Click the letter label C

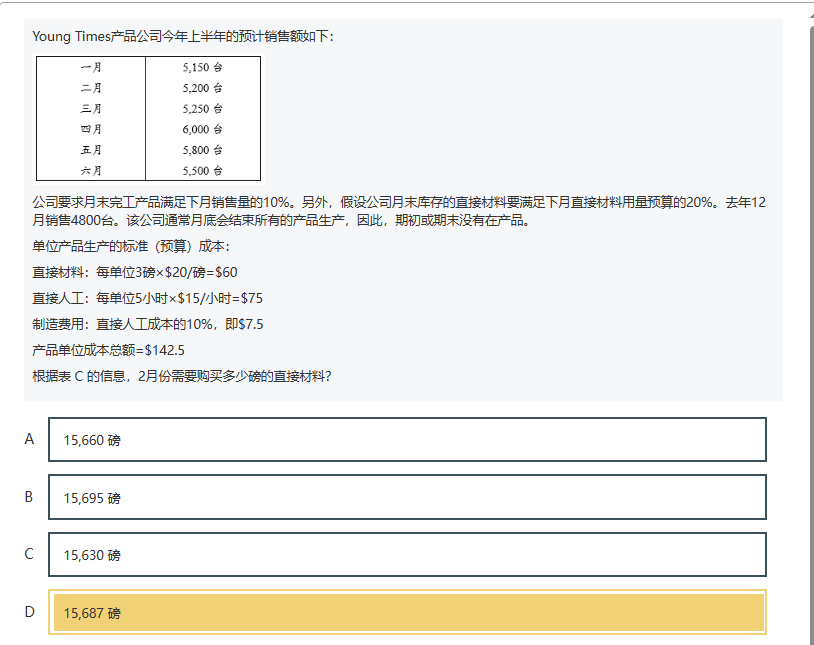(29, 553)
